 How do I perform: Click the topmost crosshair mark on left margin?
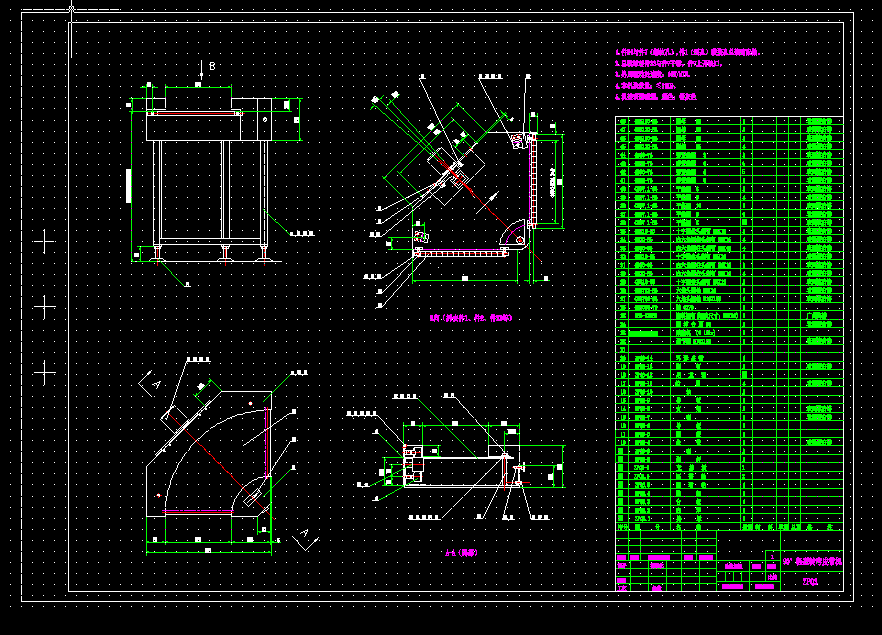(x=44, y=241)
